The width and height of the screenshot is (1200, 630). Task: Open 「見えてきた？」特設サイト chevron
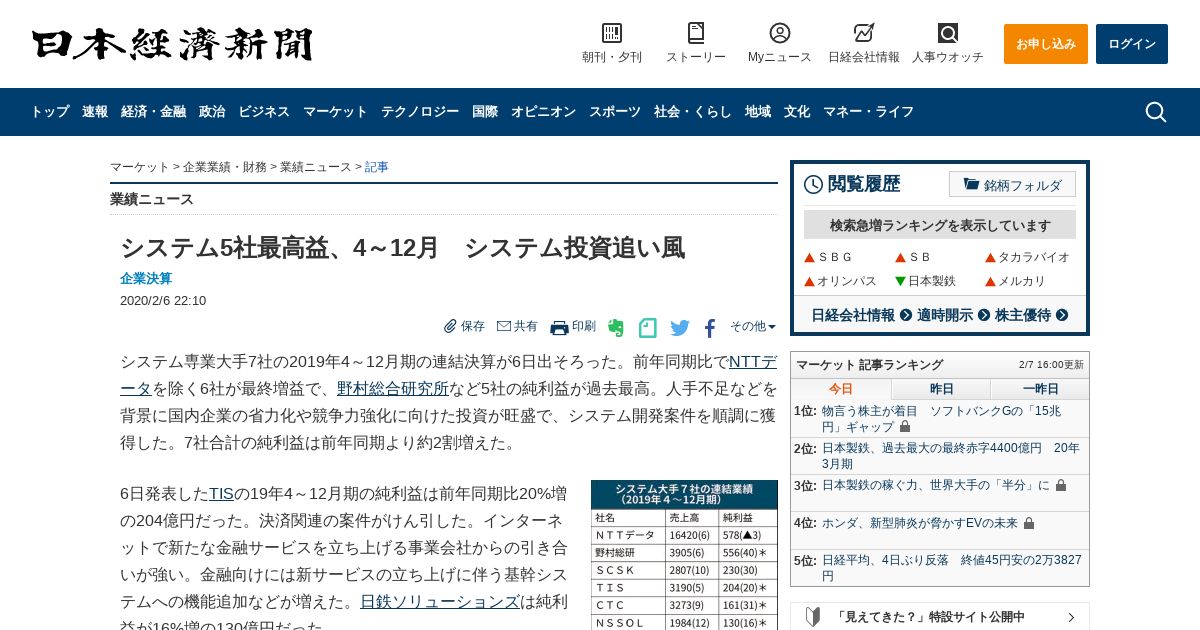tap(1071, 617)
